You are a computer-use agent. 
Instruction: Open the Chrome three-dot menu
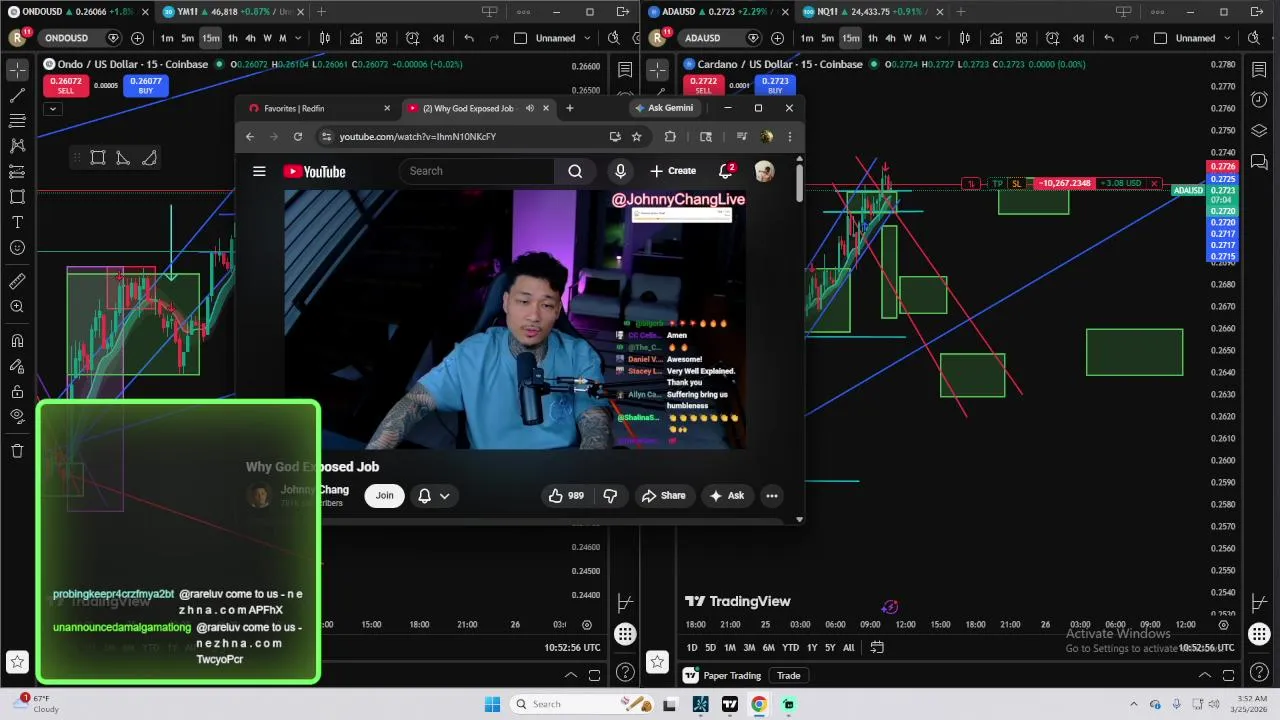coord(790,137)
